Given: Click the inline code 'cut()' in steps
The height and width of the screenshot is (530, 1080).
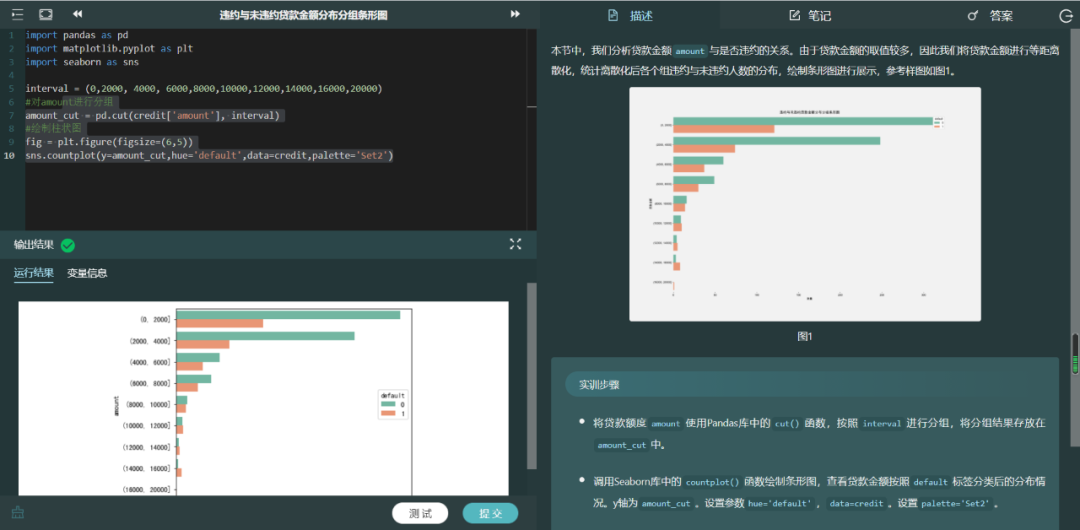Looking at the screenshot, I should pos(787,423).
